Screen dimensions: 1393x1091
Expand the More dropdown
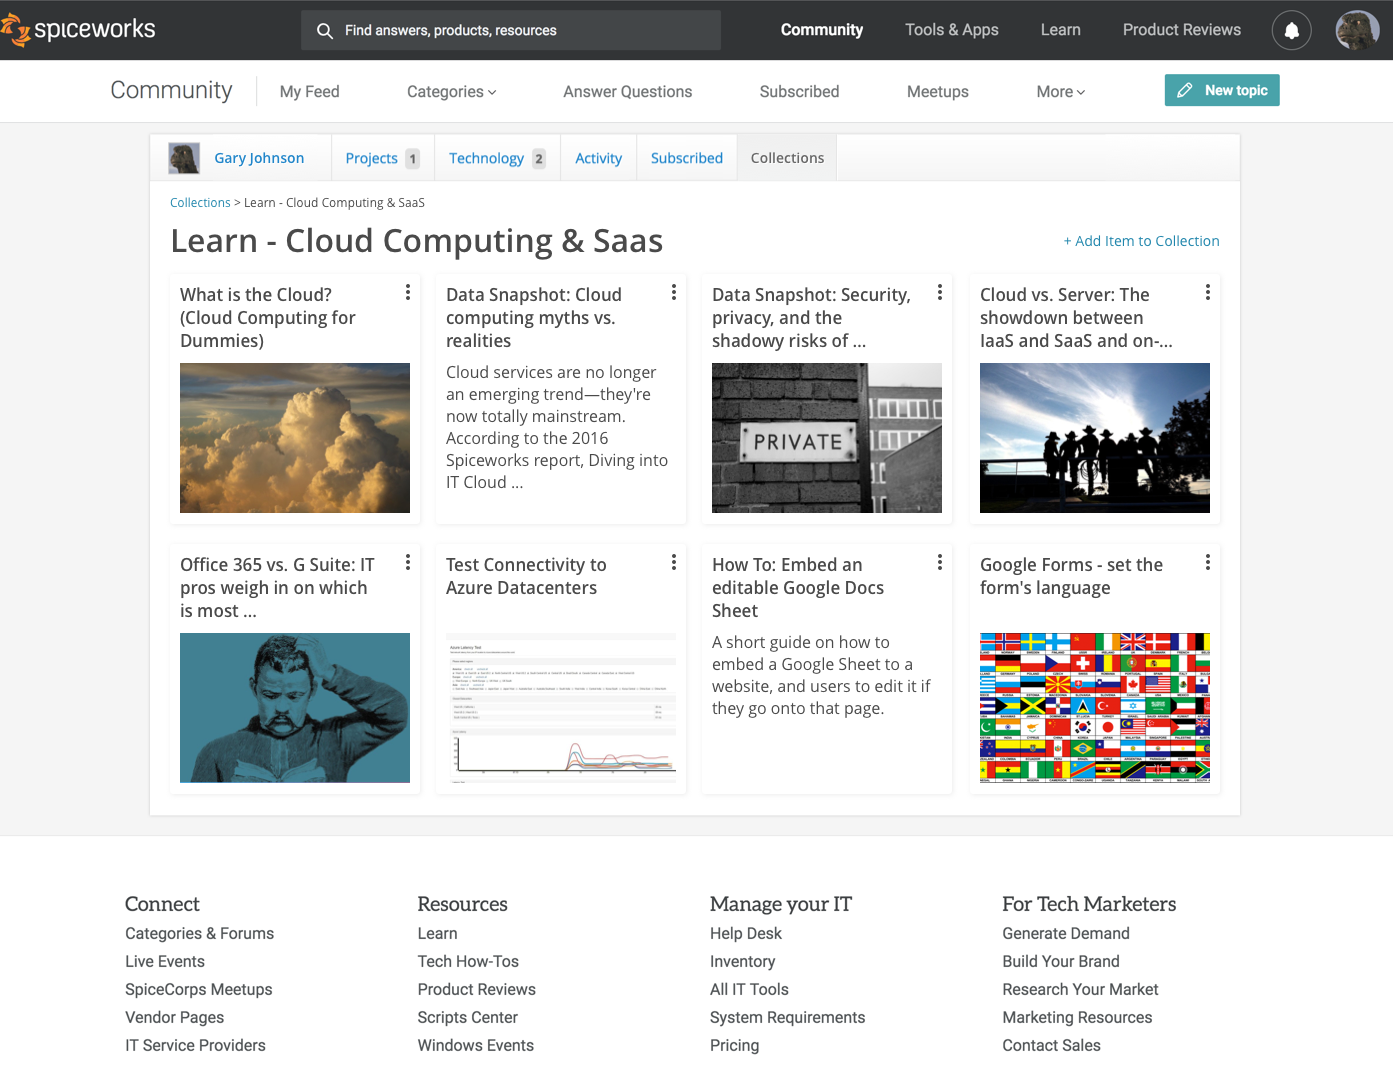pos(1060,91)
